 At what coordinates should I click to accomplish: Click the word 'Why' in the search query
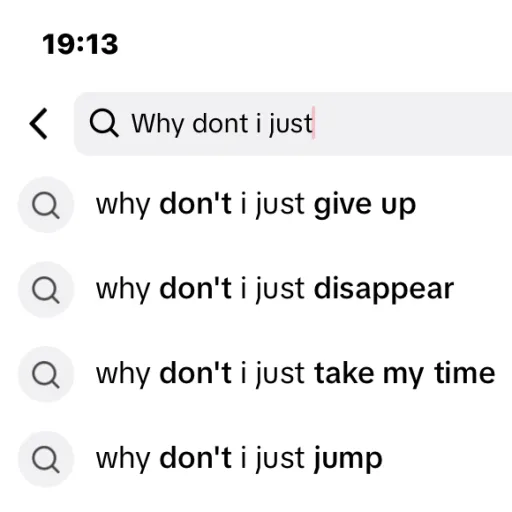pos(158,124)
